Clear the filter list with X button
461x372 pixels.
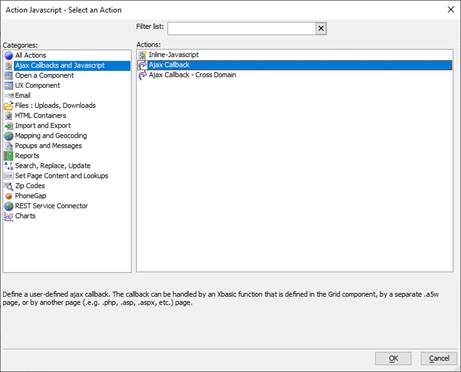click(321, 28)
